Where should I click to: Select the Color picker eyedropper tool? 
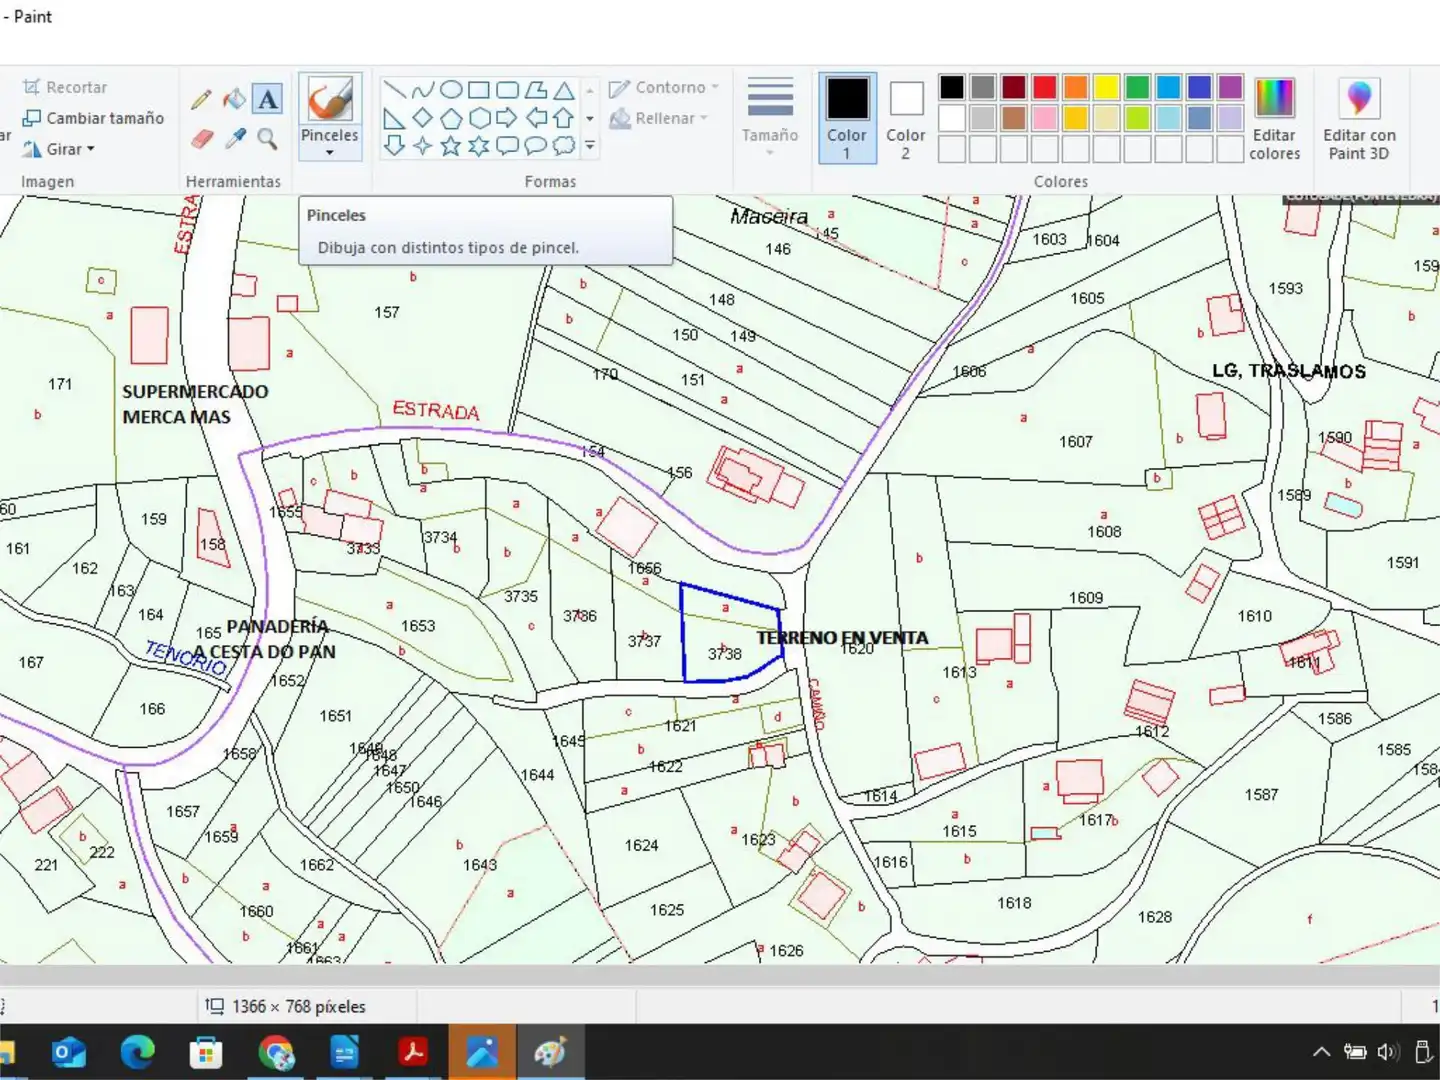[234, 138]
